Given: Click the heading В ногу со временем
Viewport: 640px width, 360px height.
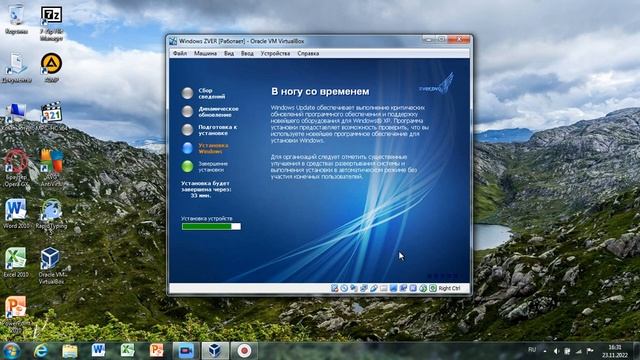Looking at the screenshot, I should [320, 91].
